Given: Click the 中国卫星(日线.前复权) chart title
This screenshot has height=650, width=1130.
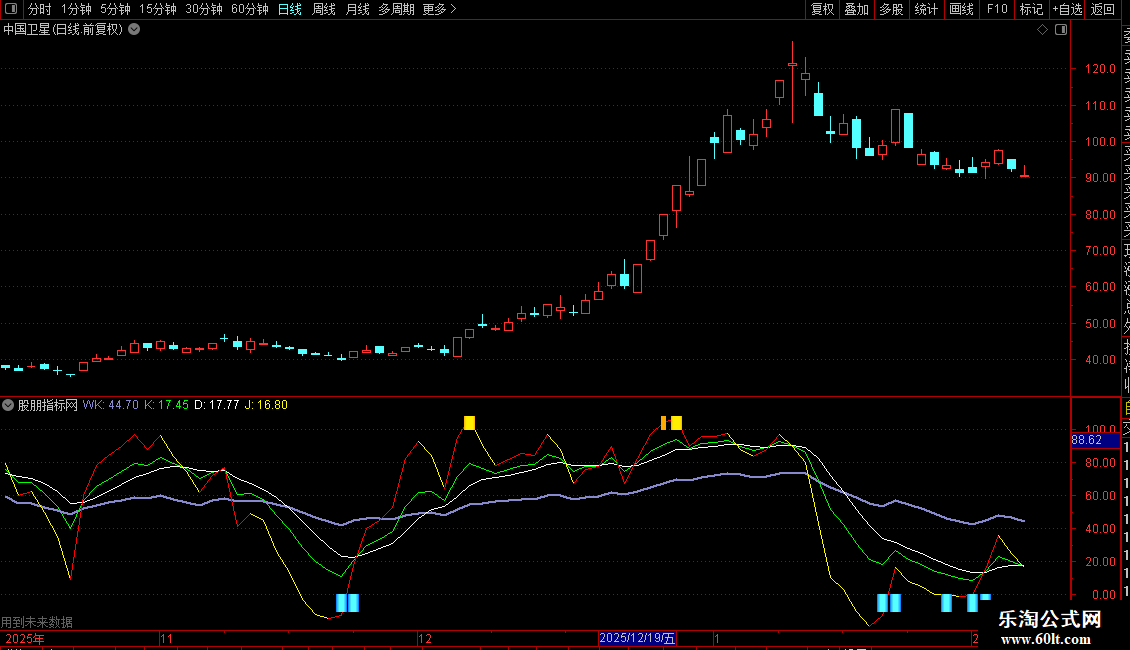Looking at the screenshot, I should [x=63, y=30].
